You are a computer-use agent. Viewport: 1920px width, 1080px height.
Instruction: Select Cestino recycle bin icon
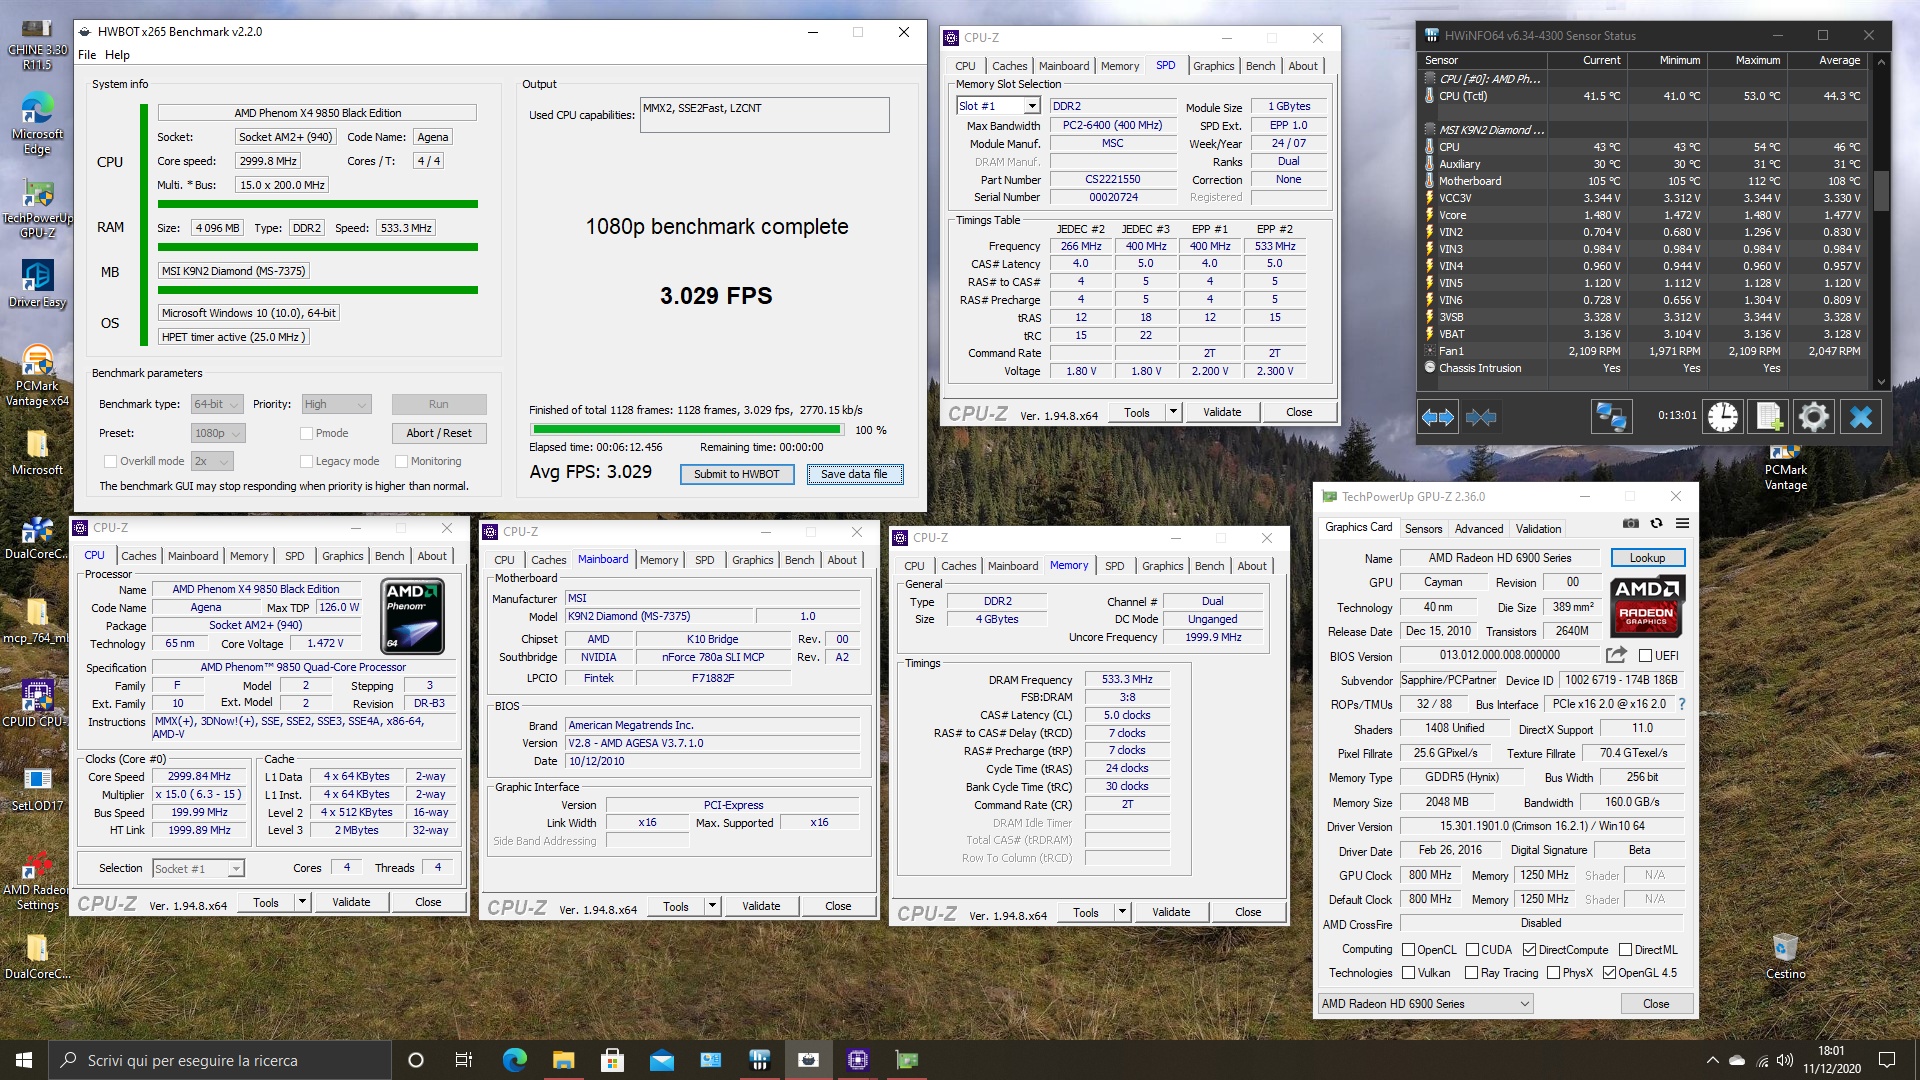(x=1785, y=956)
